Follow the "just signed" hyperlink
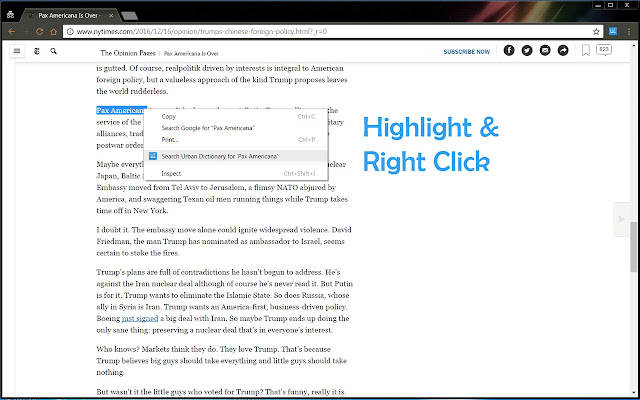 (x=140, y=318)
